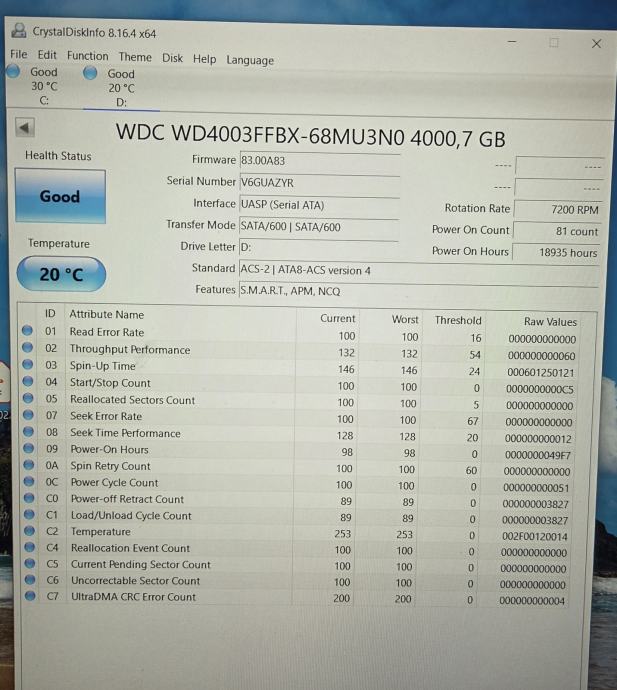The height and width of the screenshot is (690, 617).
Task: Open the File menu
Action: (x=18, y=54)
